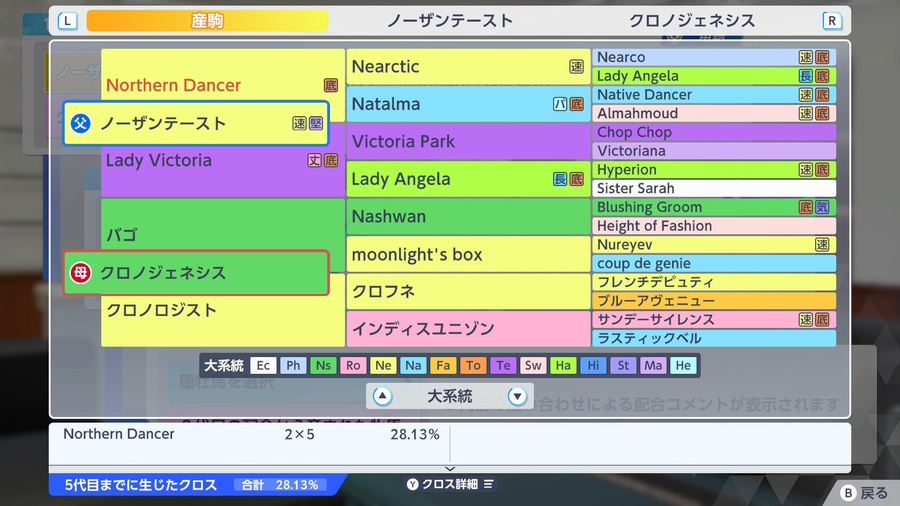This screenshot has height=506, width=900.
Task: Click the 速 icon on Nearctic
Action: 576,67
